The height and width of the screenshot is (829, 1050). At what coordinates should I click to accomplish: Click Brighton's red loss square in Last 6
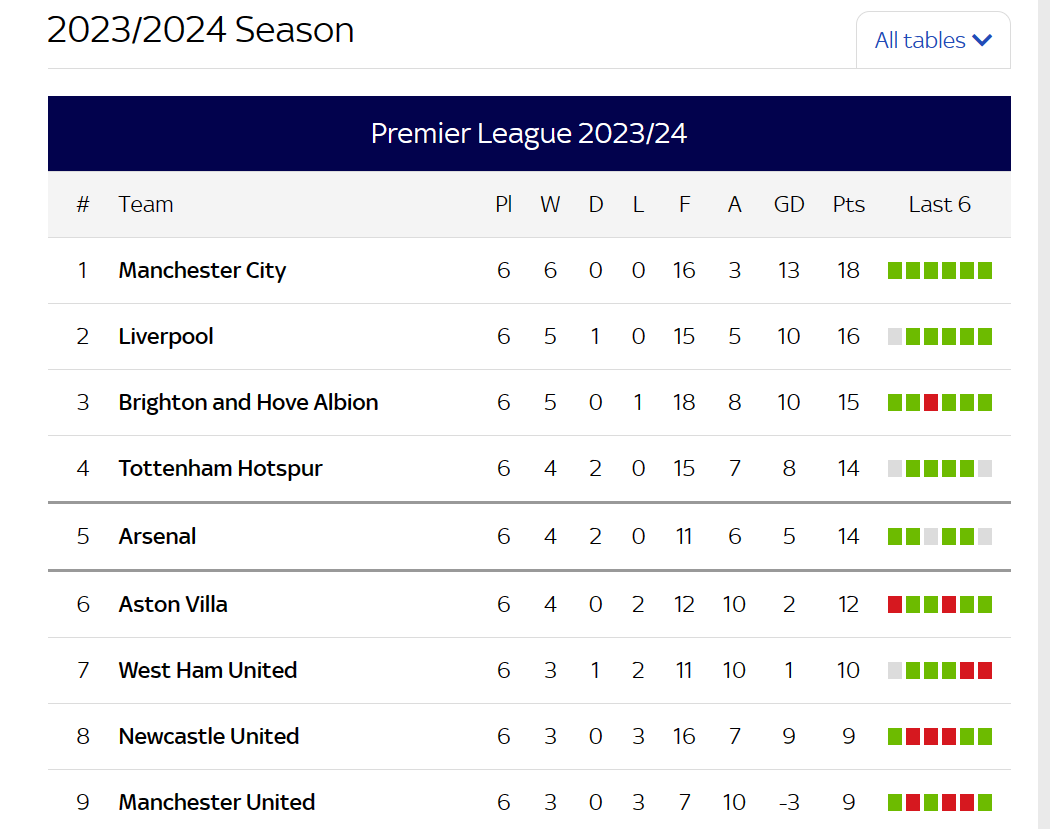pyautogui.click(x=931, y=402)
